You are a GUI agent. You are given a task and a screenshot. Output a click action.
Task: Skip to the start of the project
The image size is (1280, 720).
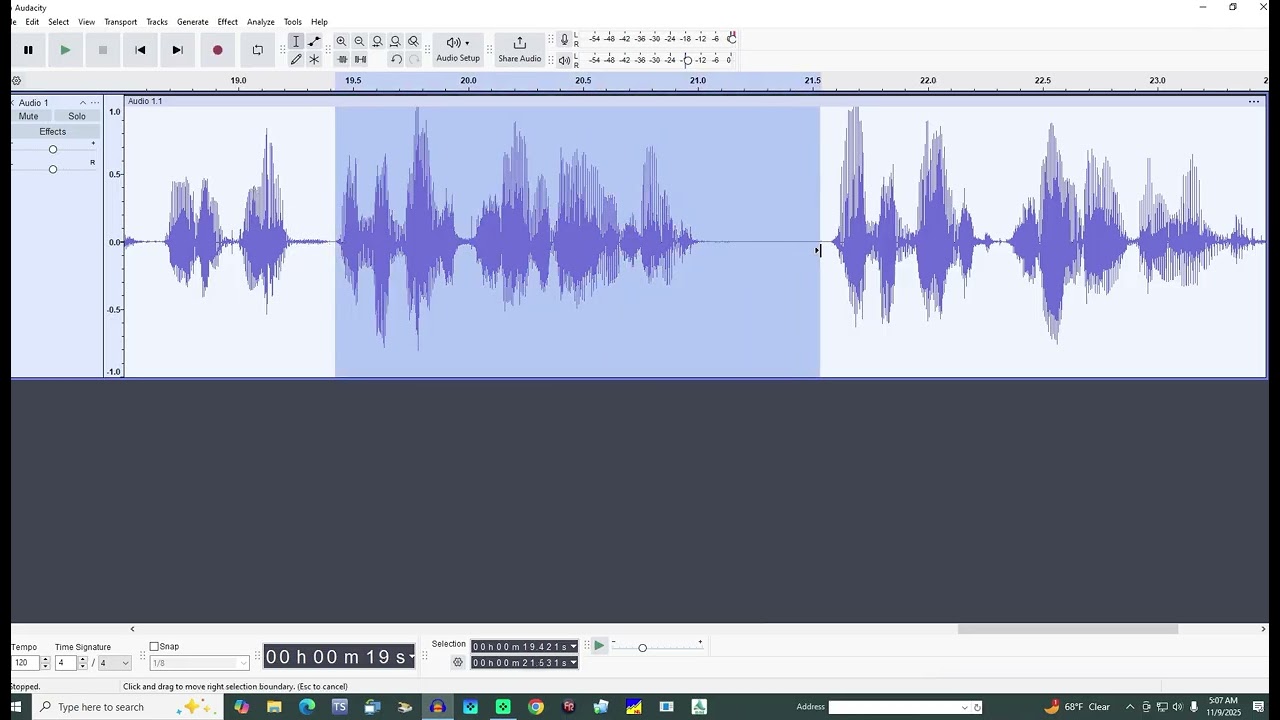click(x=140, y=50)
